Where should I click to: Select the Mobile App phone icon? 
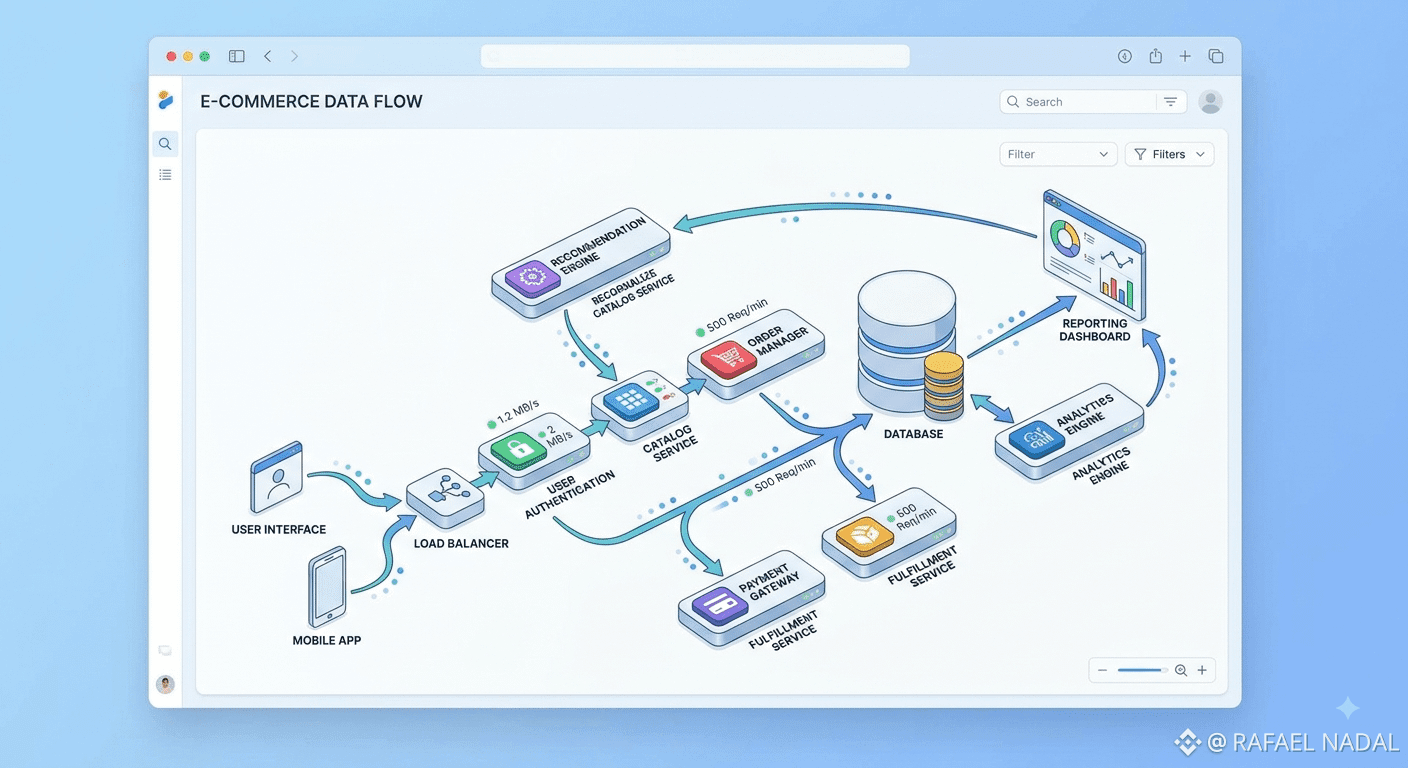(x=328, y=586)
